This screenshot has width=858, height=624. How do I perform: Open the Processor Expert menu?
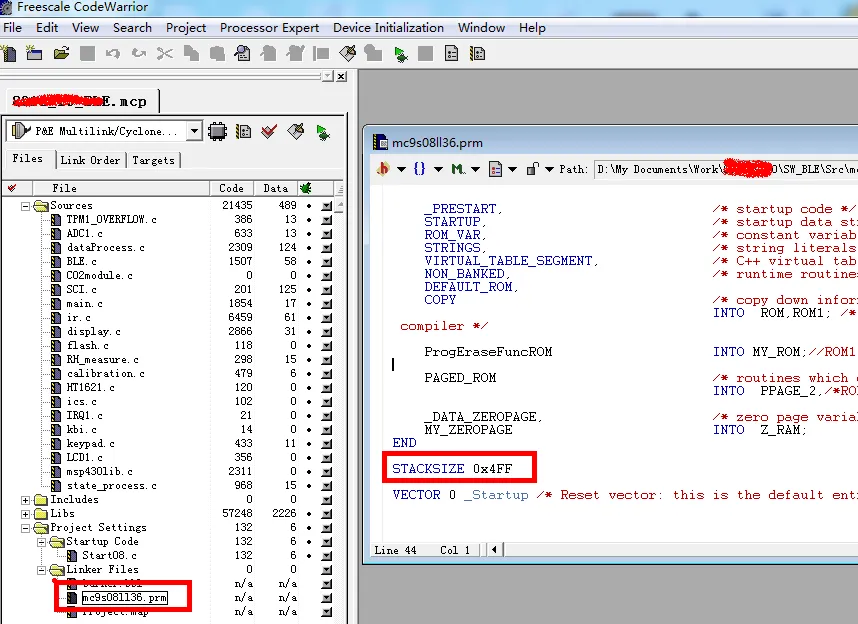click(x=269, y=27)
